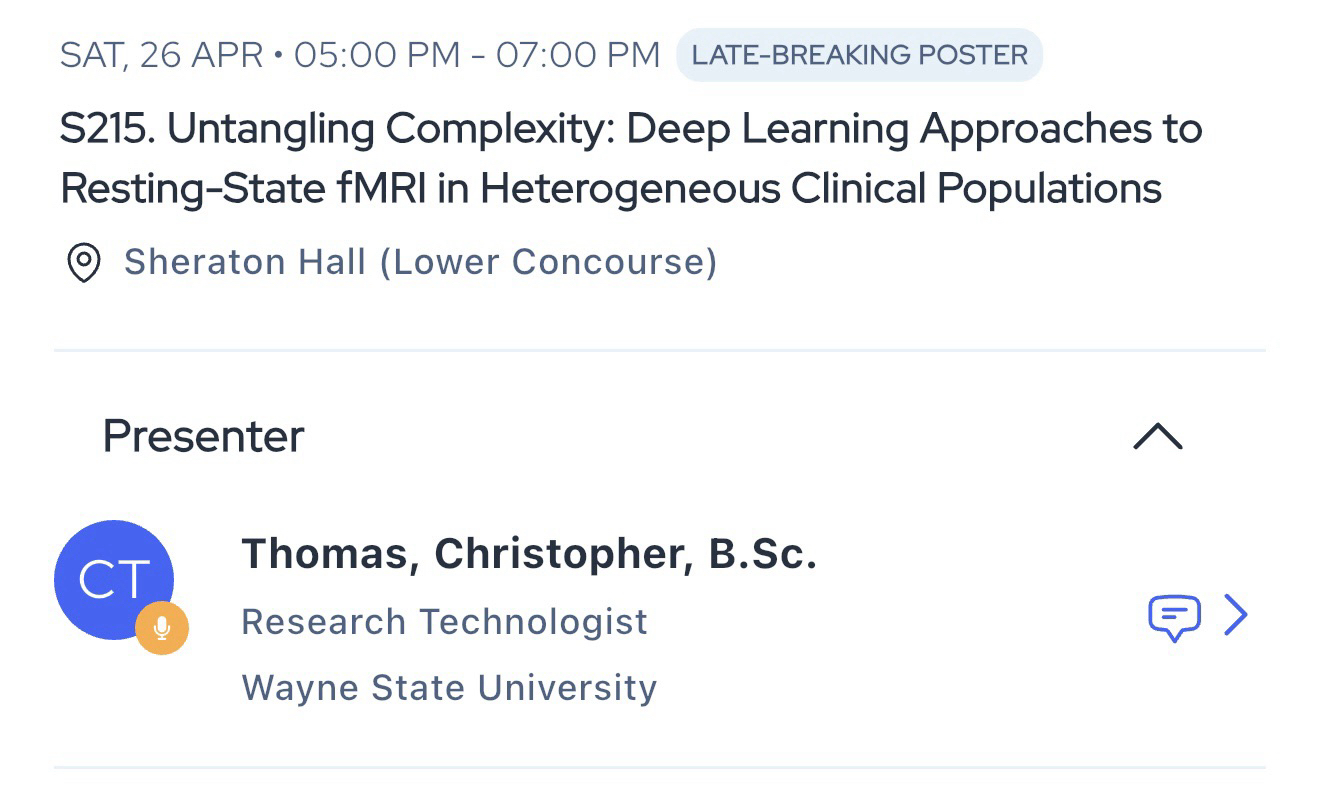The width and height of the screenshot is (1320, 811).
Task: Click the S215 session code
Action: (x=105, y=129)
